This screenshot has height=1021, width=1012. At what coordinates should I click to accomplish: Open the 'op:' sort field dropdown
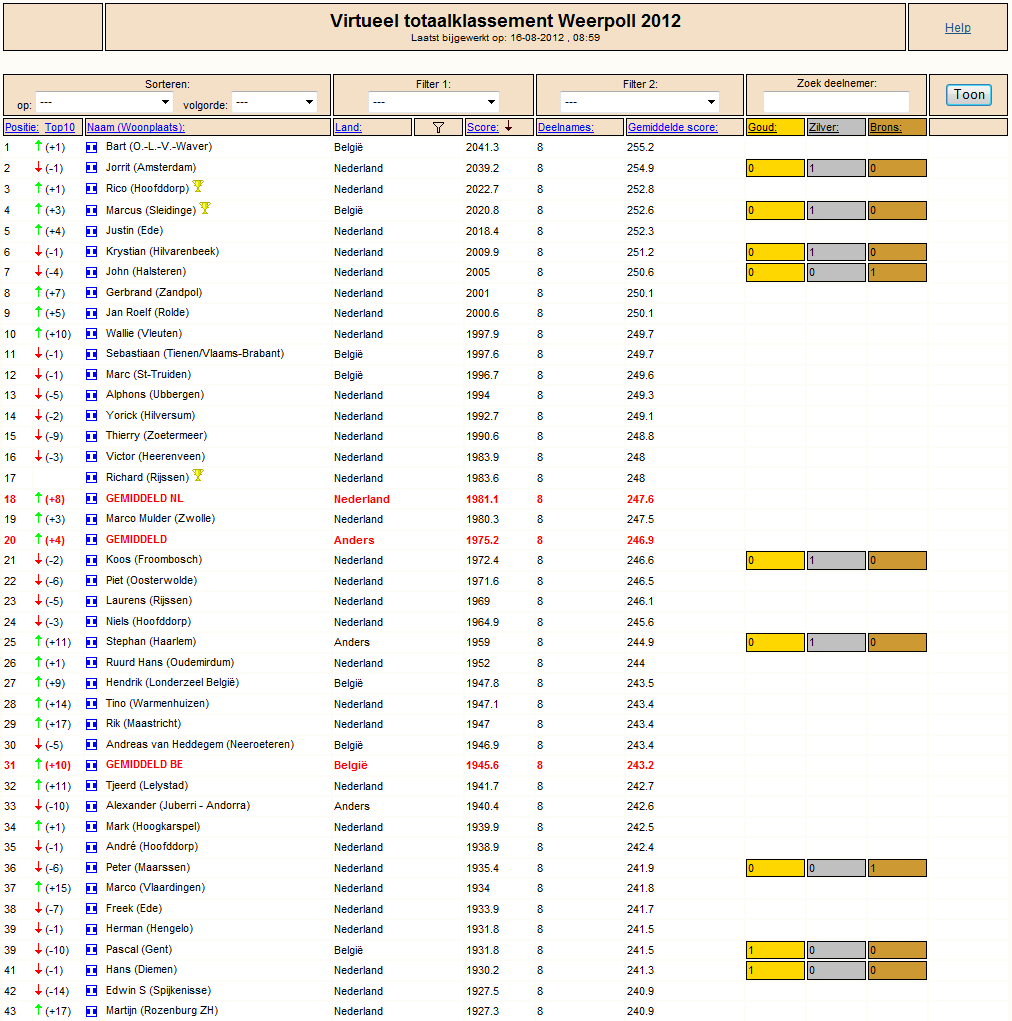click(104, 102)
